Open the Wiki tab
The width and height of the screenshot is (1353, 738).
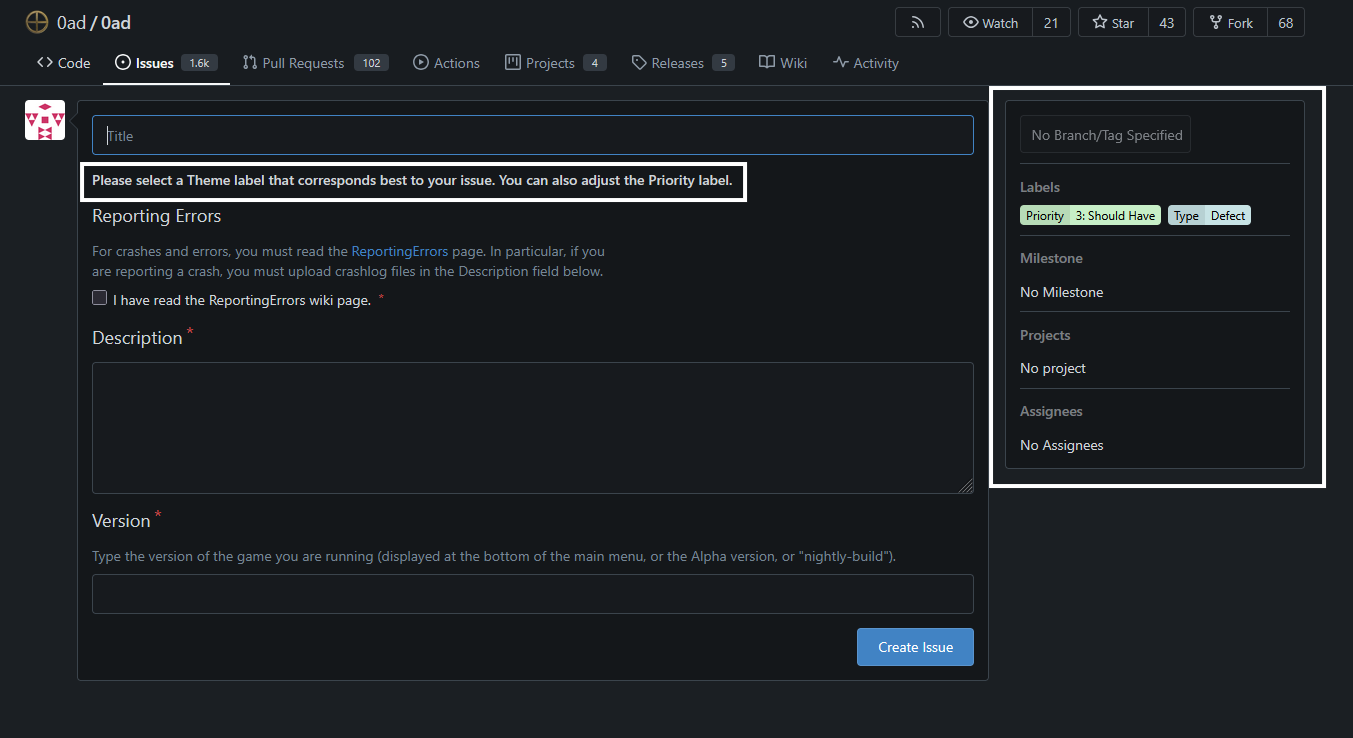point(783,63)
